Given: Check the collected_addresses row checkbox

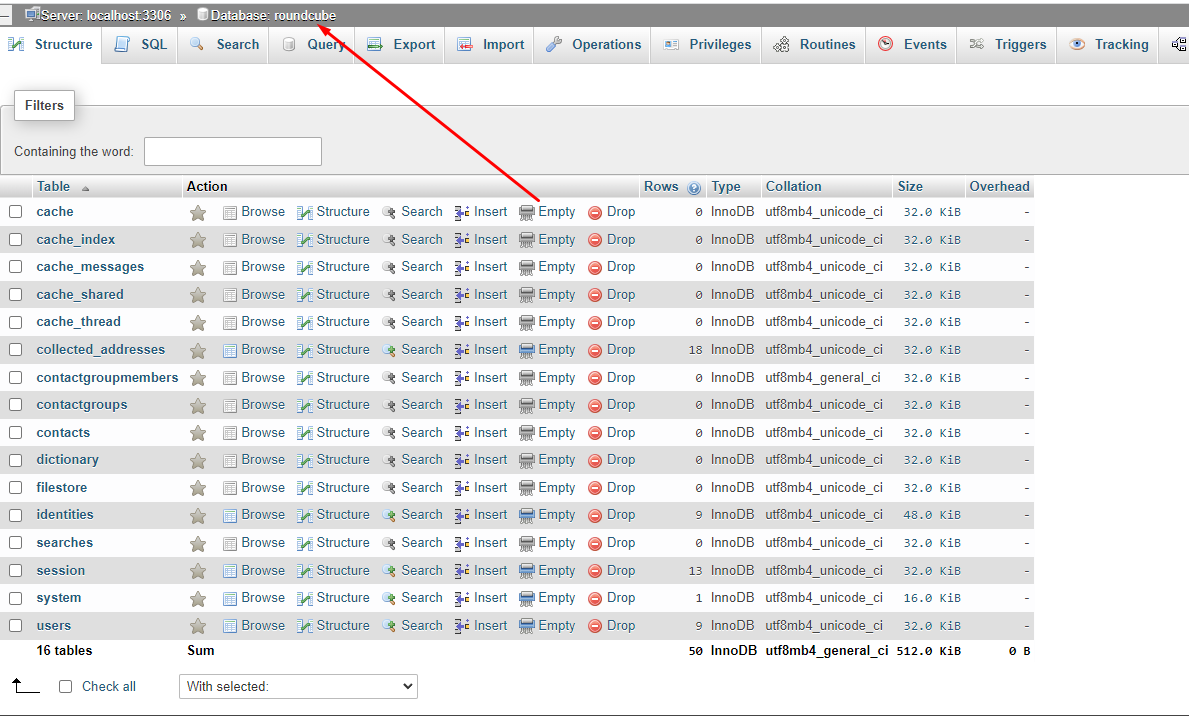Looking at the screenshot, I should pyautogui.click(x=15, y=350).
